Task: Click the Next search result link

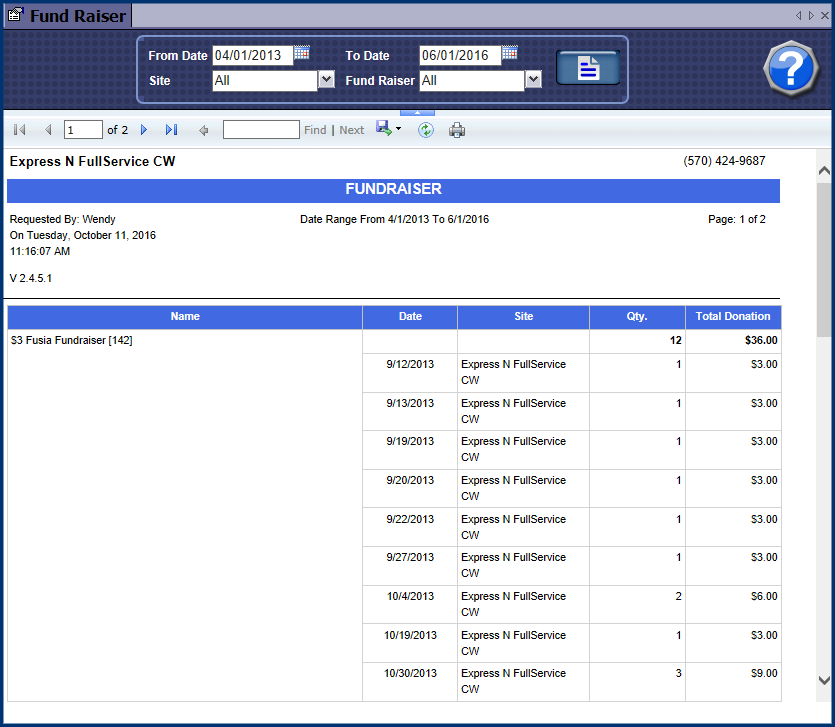Action: point(351,130)
